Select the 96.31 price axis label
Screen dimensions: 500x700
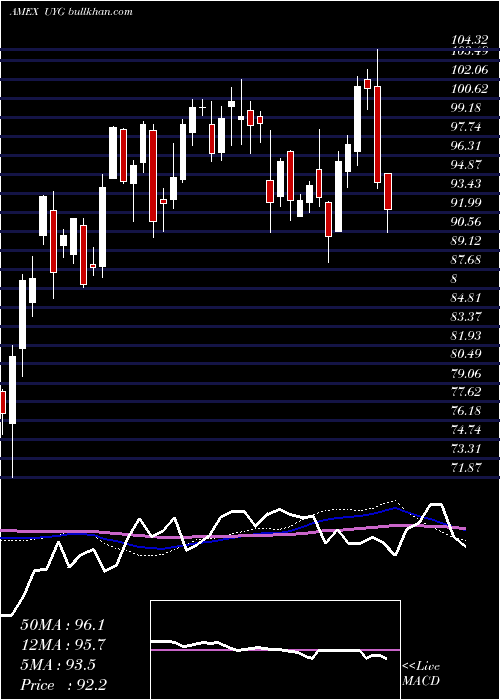click(468, 146)
